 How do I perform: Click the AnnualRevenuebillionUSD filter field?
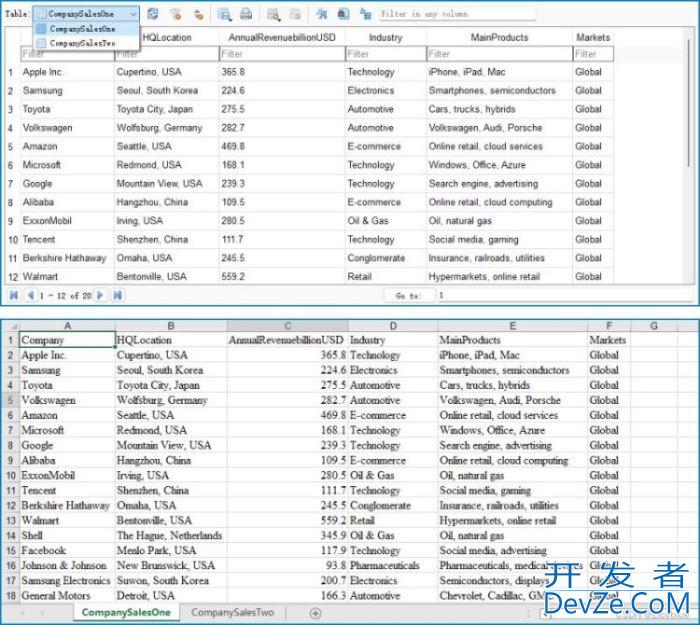282,54
